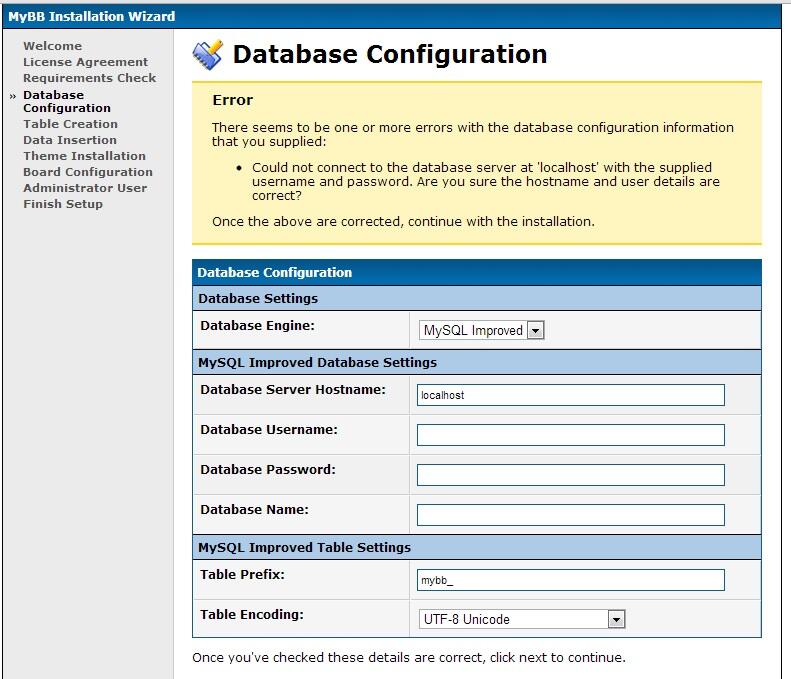791x679 pixels.
Task: Click the MySQL Improved Database Settings header
Action: pos(477,362)
